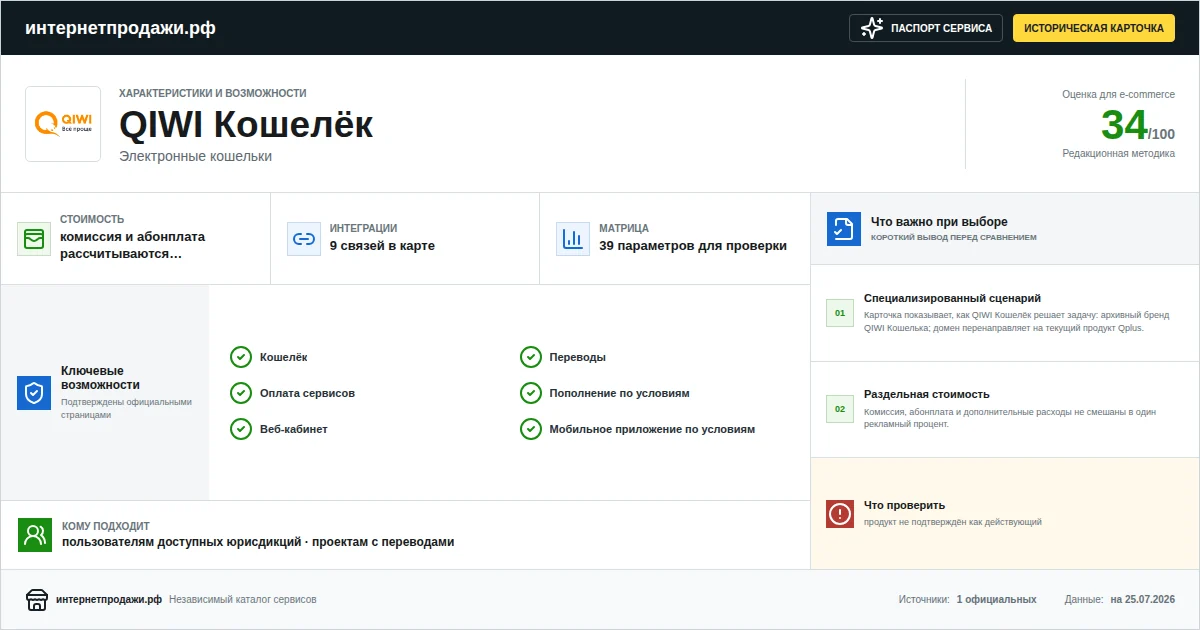Click the 02 step badge

840,409
